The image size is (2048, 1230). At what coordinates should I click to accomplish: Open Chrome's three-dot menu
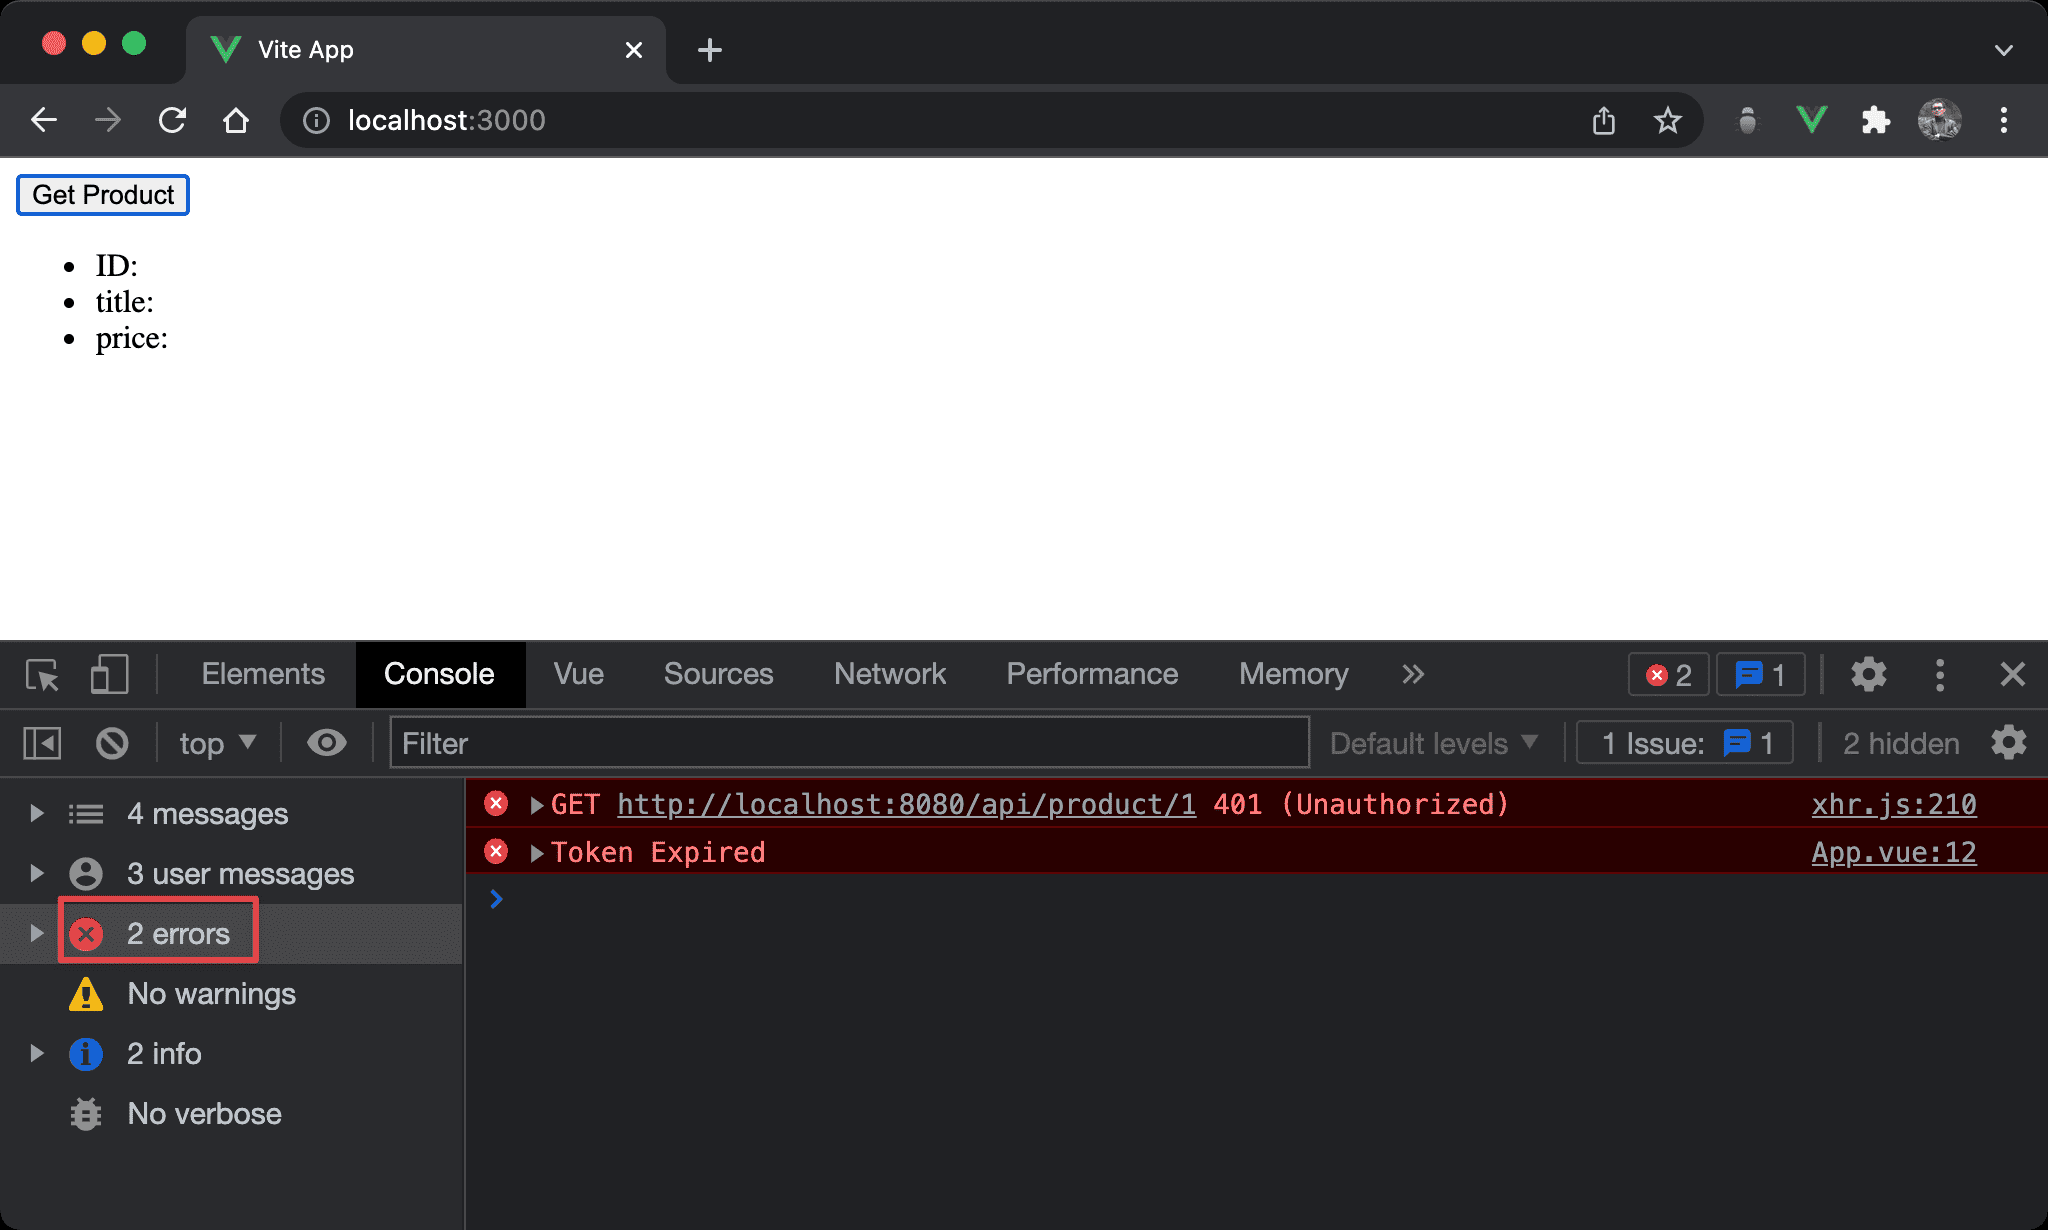coord(2004,121)
